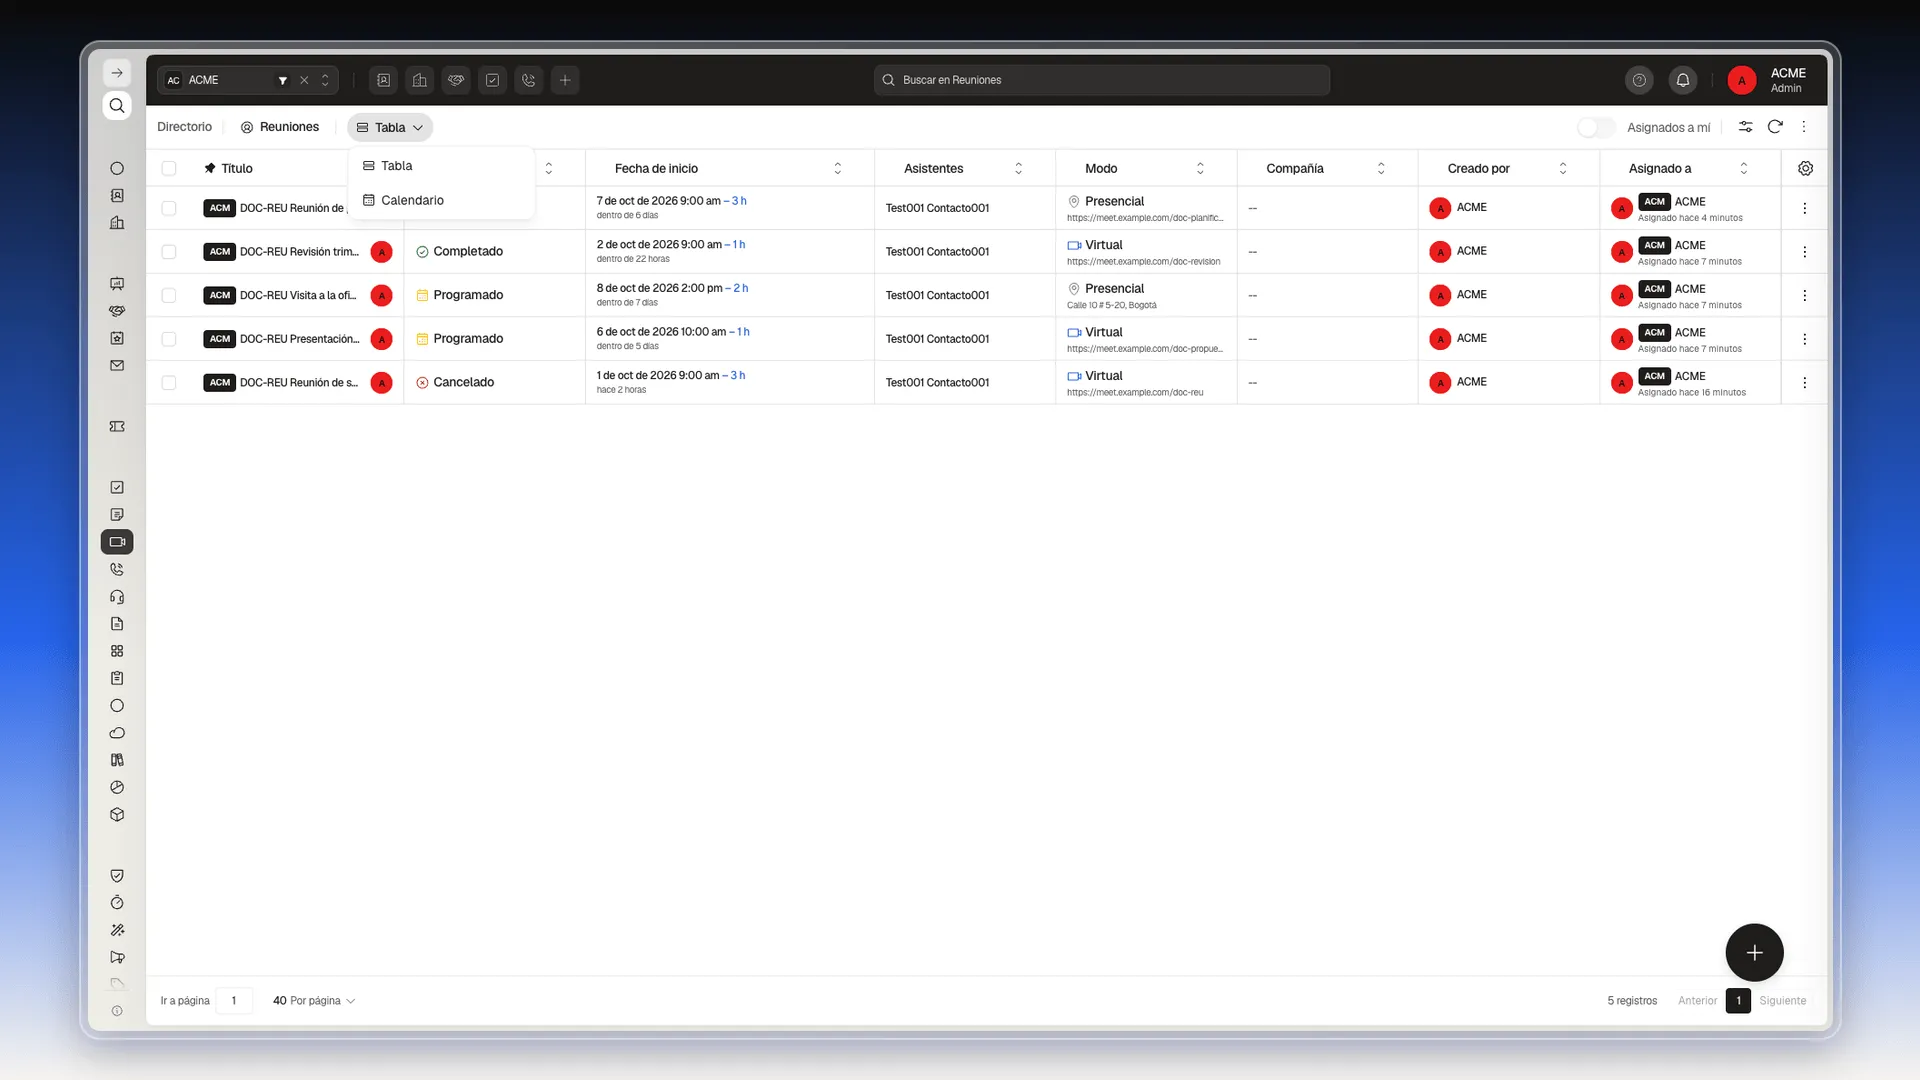Open the sidebar search icon
This screenshot has width=1920, height=1080.
(x=117, y=106)
